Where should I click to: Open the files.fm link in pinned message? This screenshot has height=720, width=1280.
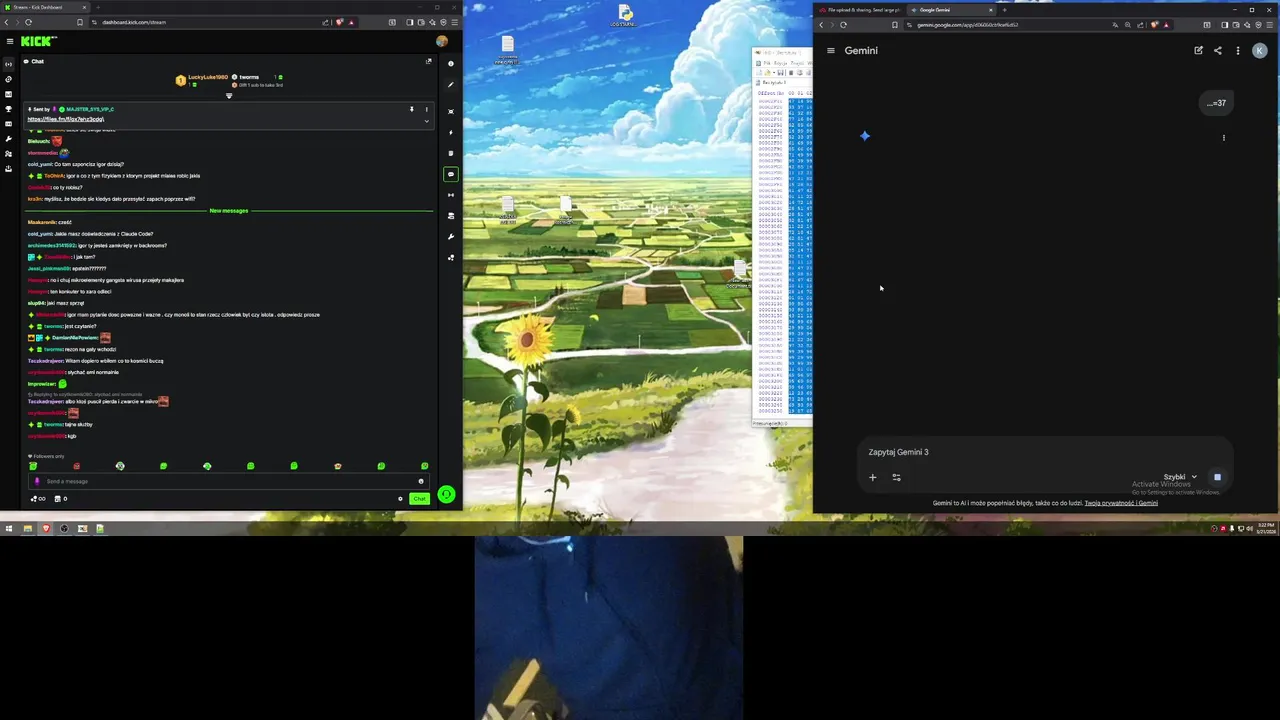click(x=65, y=119)
